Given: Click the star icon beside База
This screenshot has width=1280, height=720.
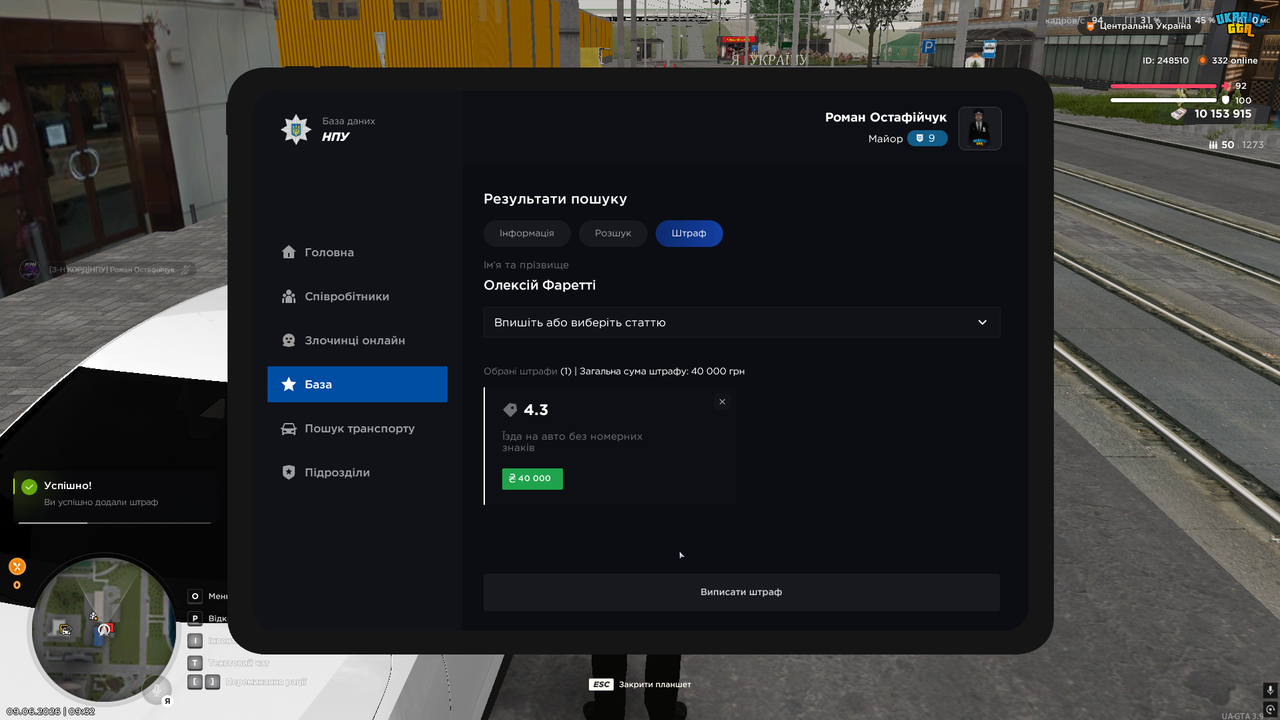Looking at the screenshot, I should (289, 384).
